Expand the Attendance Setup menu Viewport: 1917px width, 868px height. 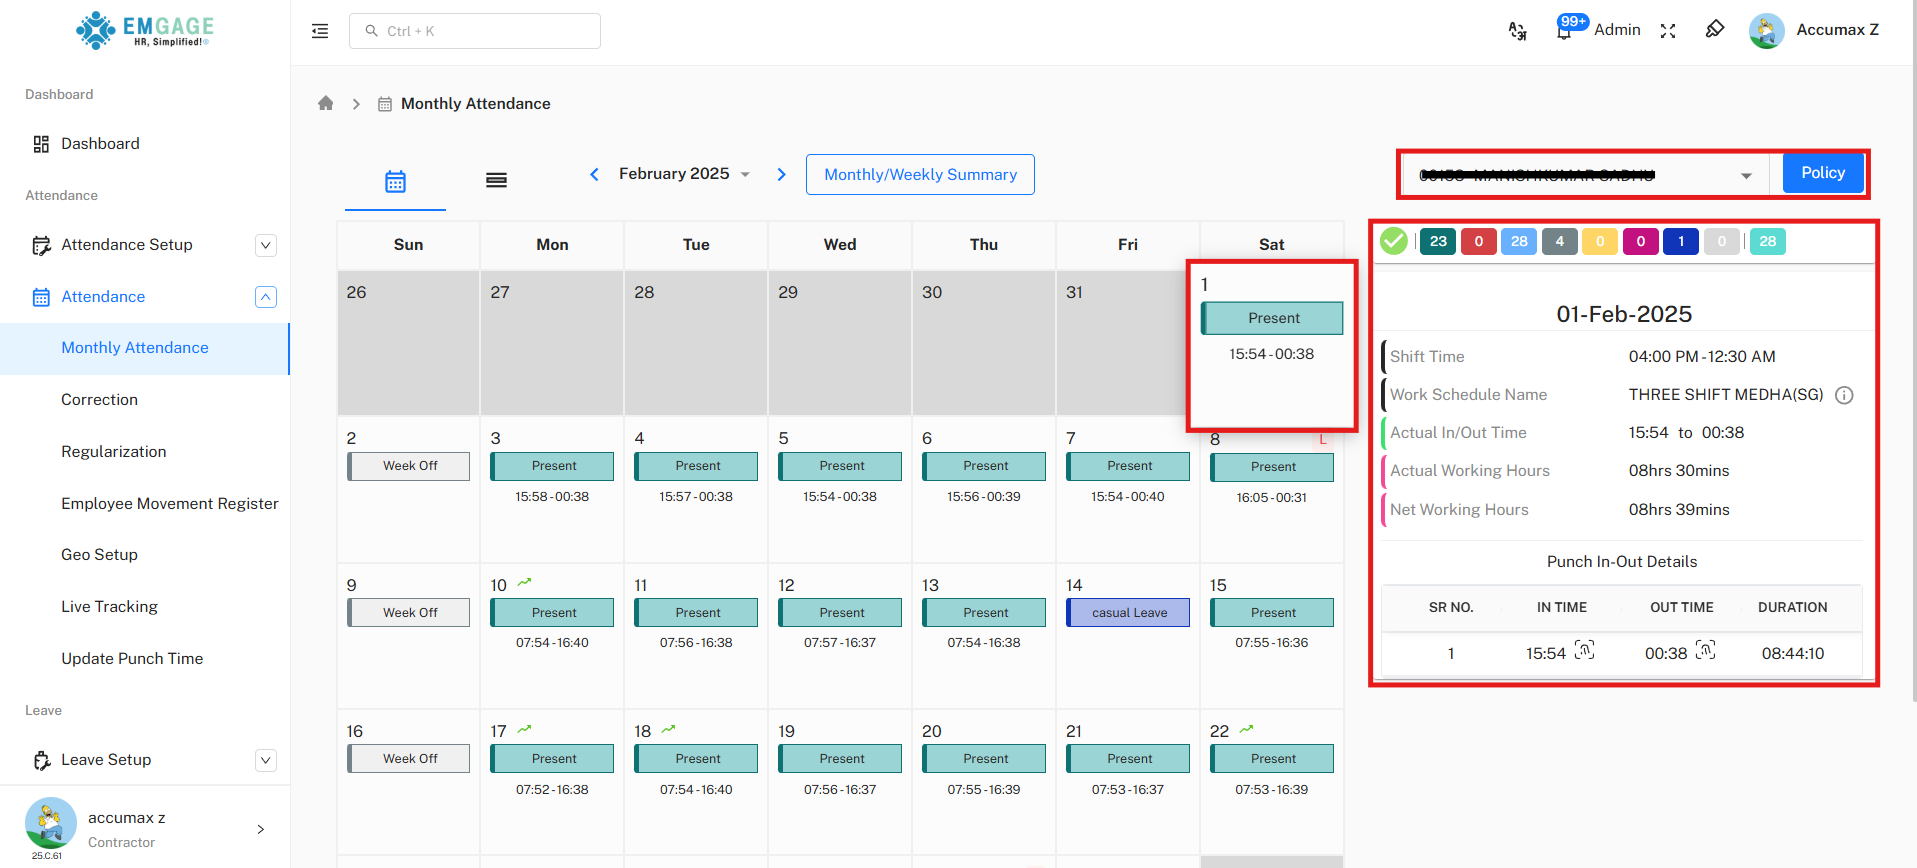point(265,245)
